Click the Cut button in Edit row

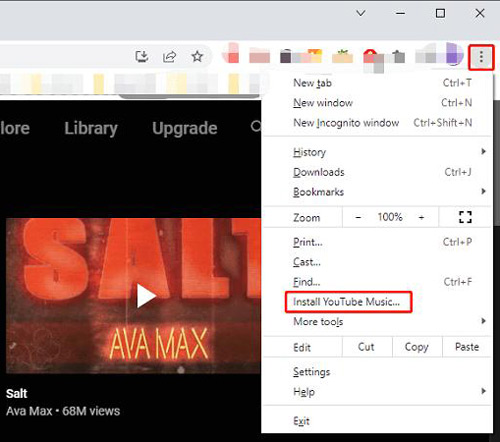[x=367, y=347]
